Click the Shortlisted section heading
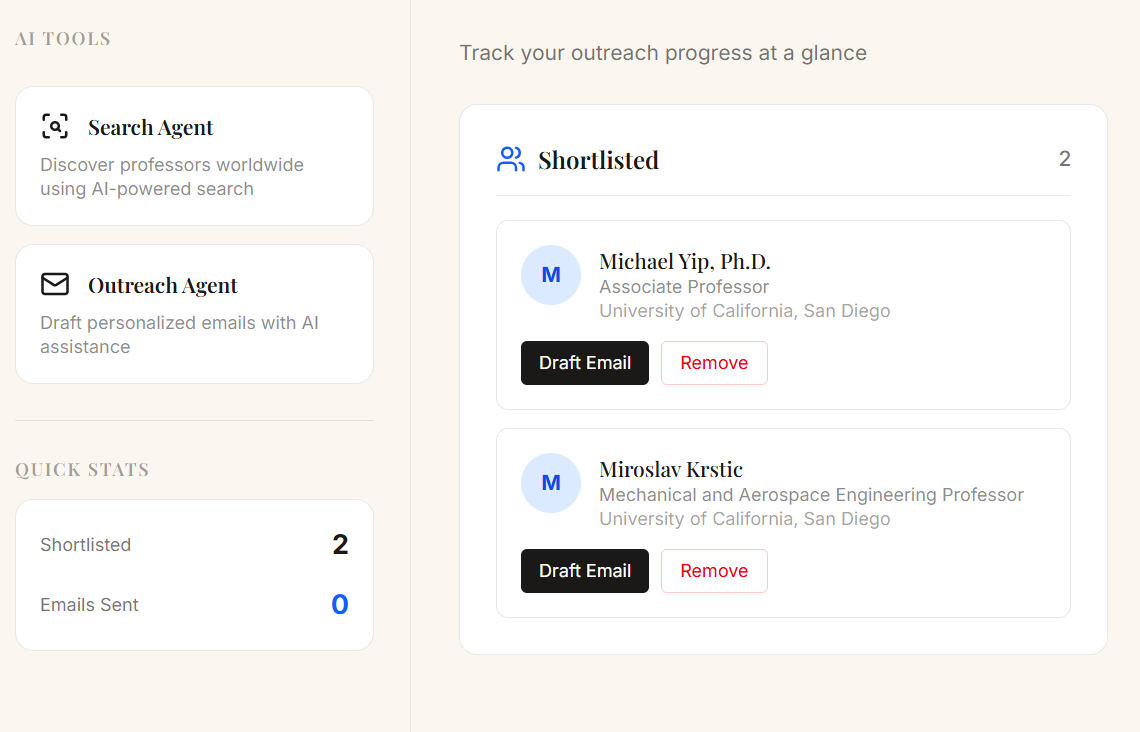The image size is (1140, 732). coord(598,160)
